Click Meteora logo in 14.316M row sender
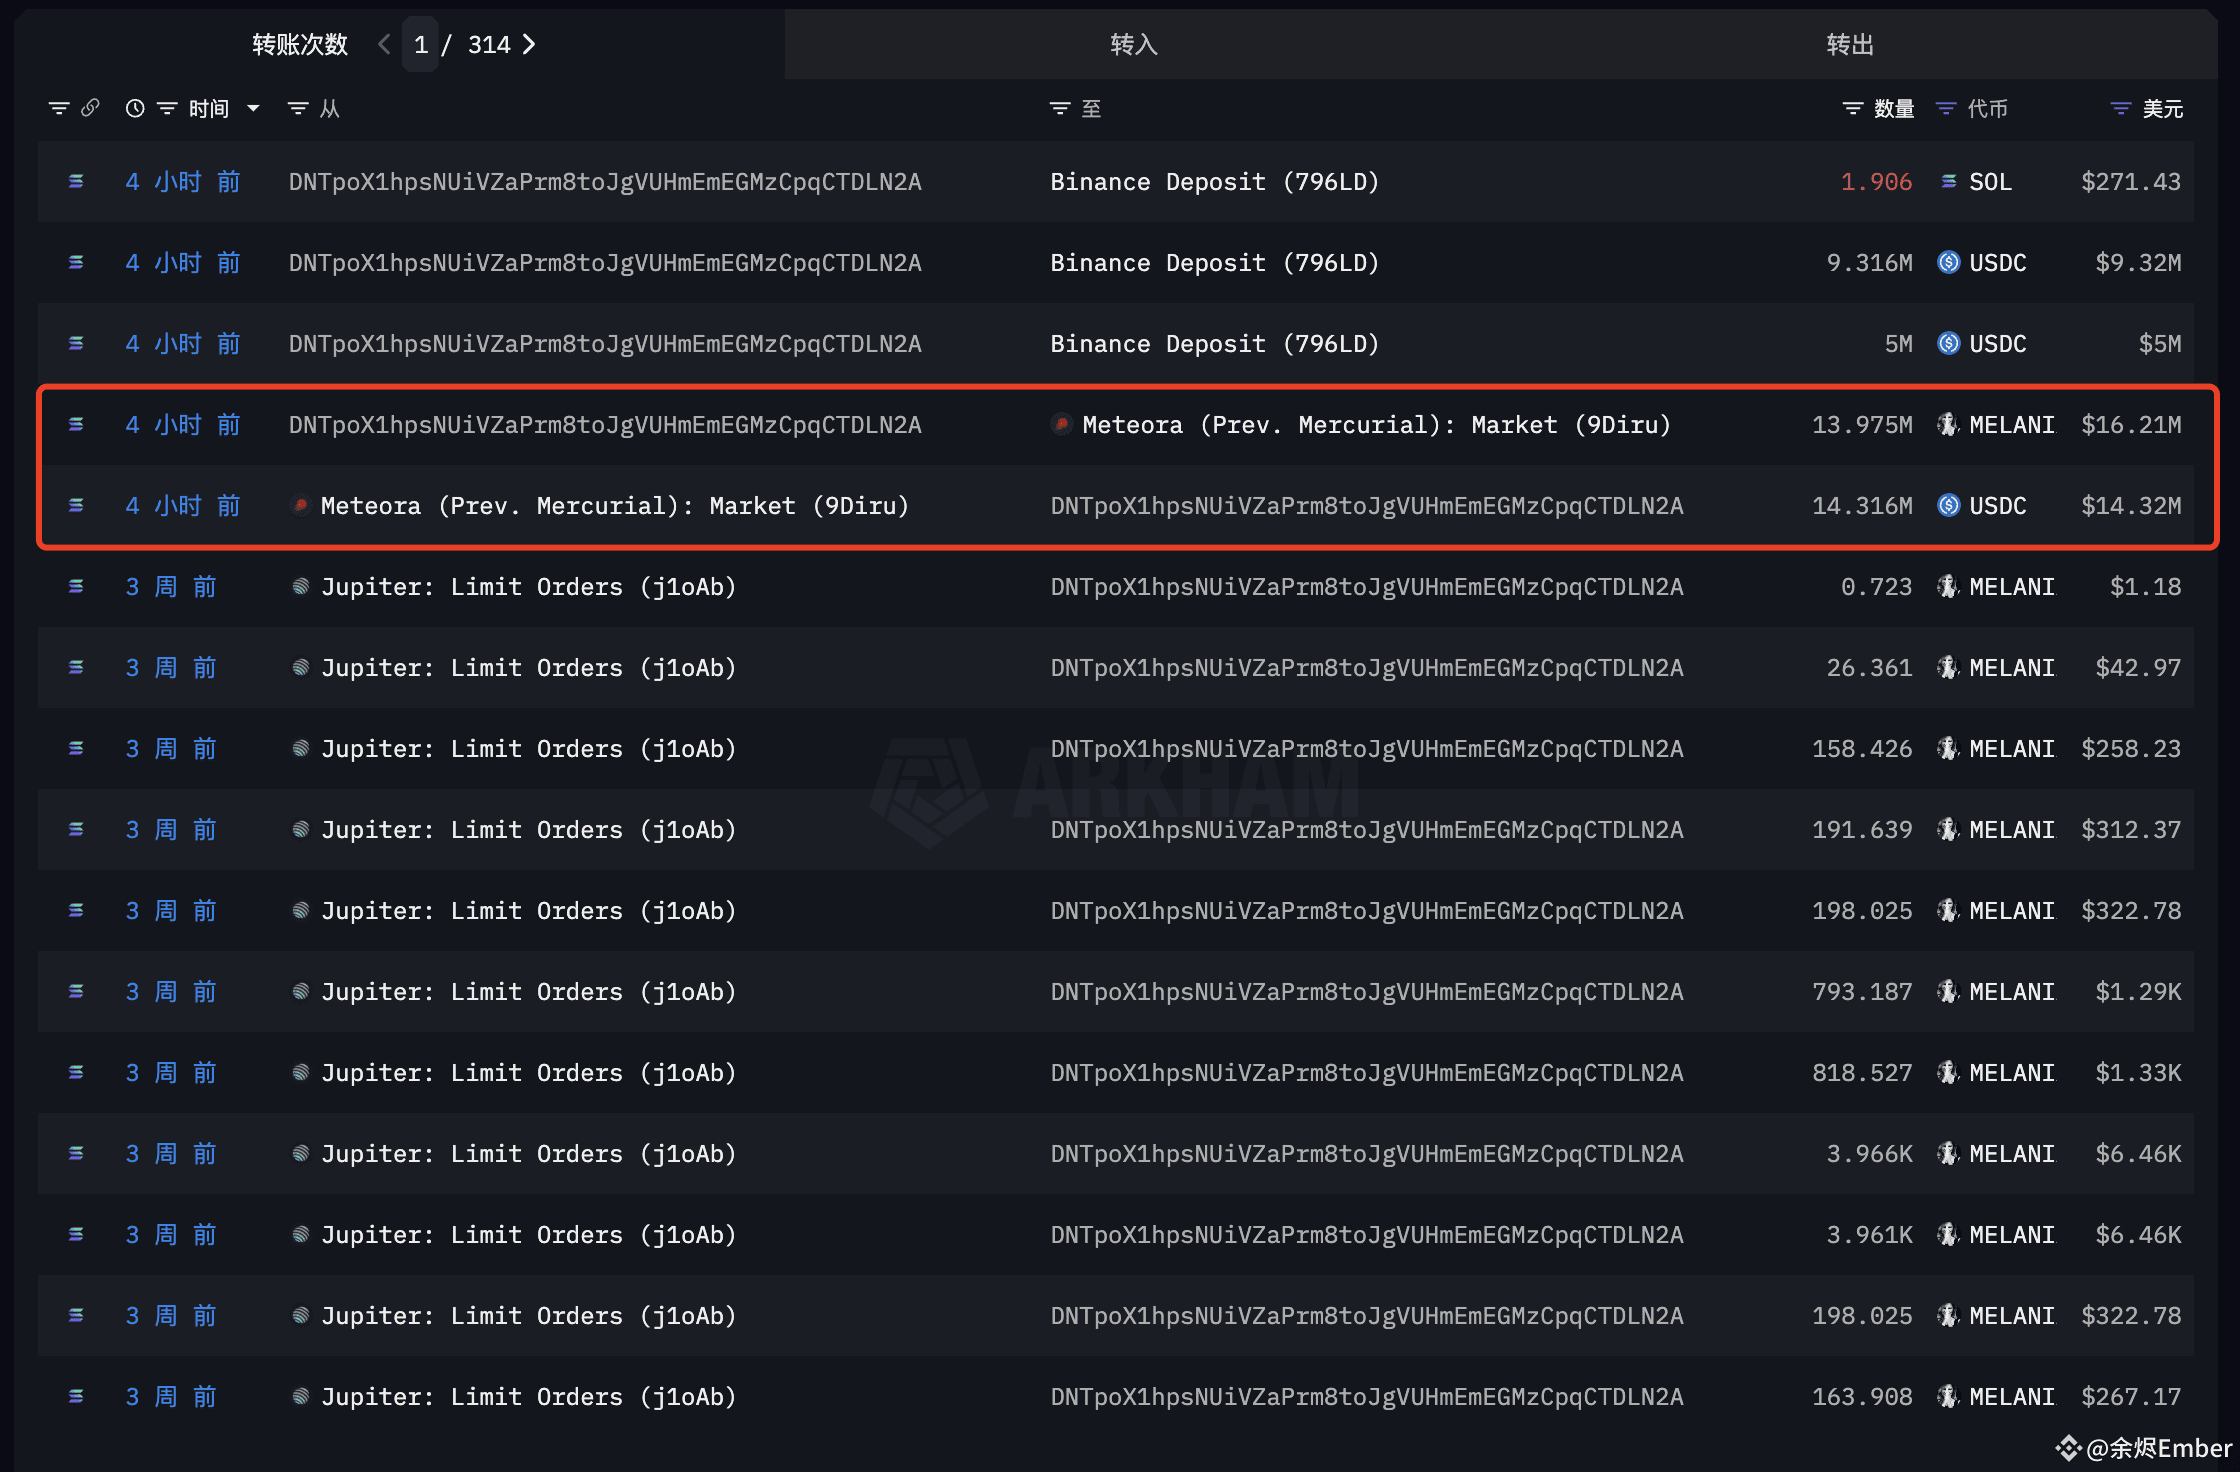This screenshot has width=2240, height=1472. (x=300, y=506)
